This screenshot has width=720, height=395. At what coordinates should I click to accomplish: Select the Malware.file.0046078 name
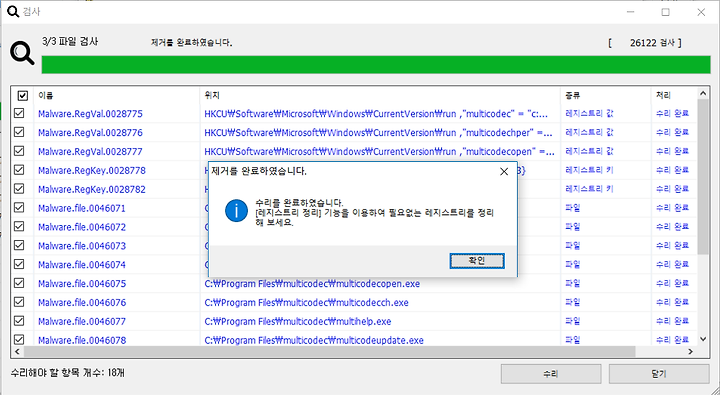coord(82,340)
